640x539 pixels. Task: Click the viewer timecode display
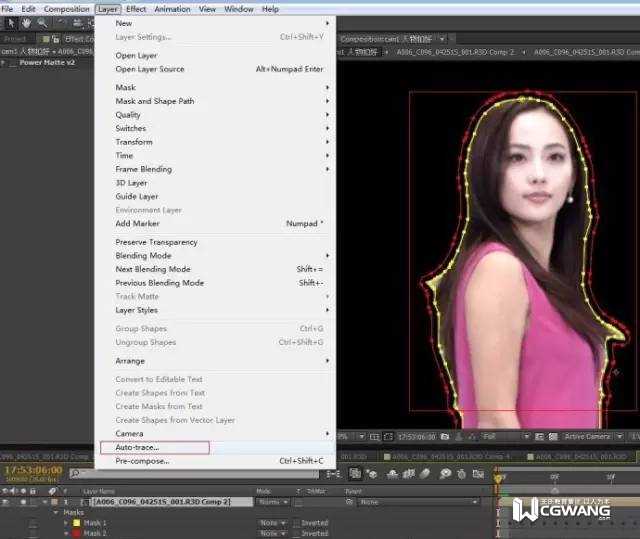417,437
